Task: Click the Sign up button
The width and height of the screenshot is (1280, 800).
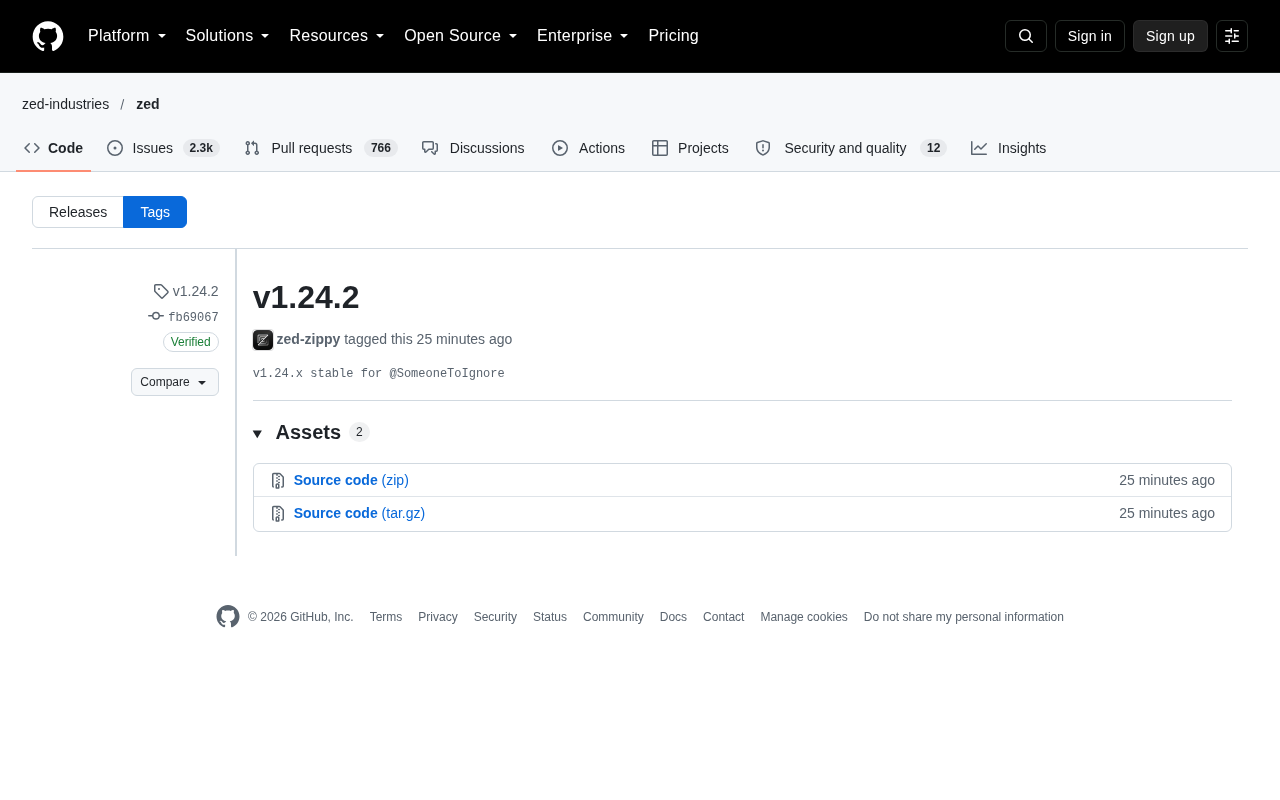Action: (x=1170, y=36)
